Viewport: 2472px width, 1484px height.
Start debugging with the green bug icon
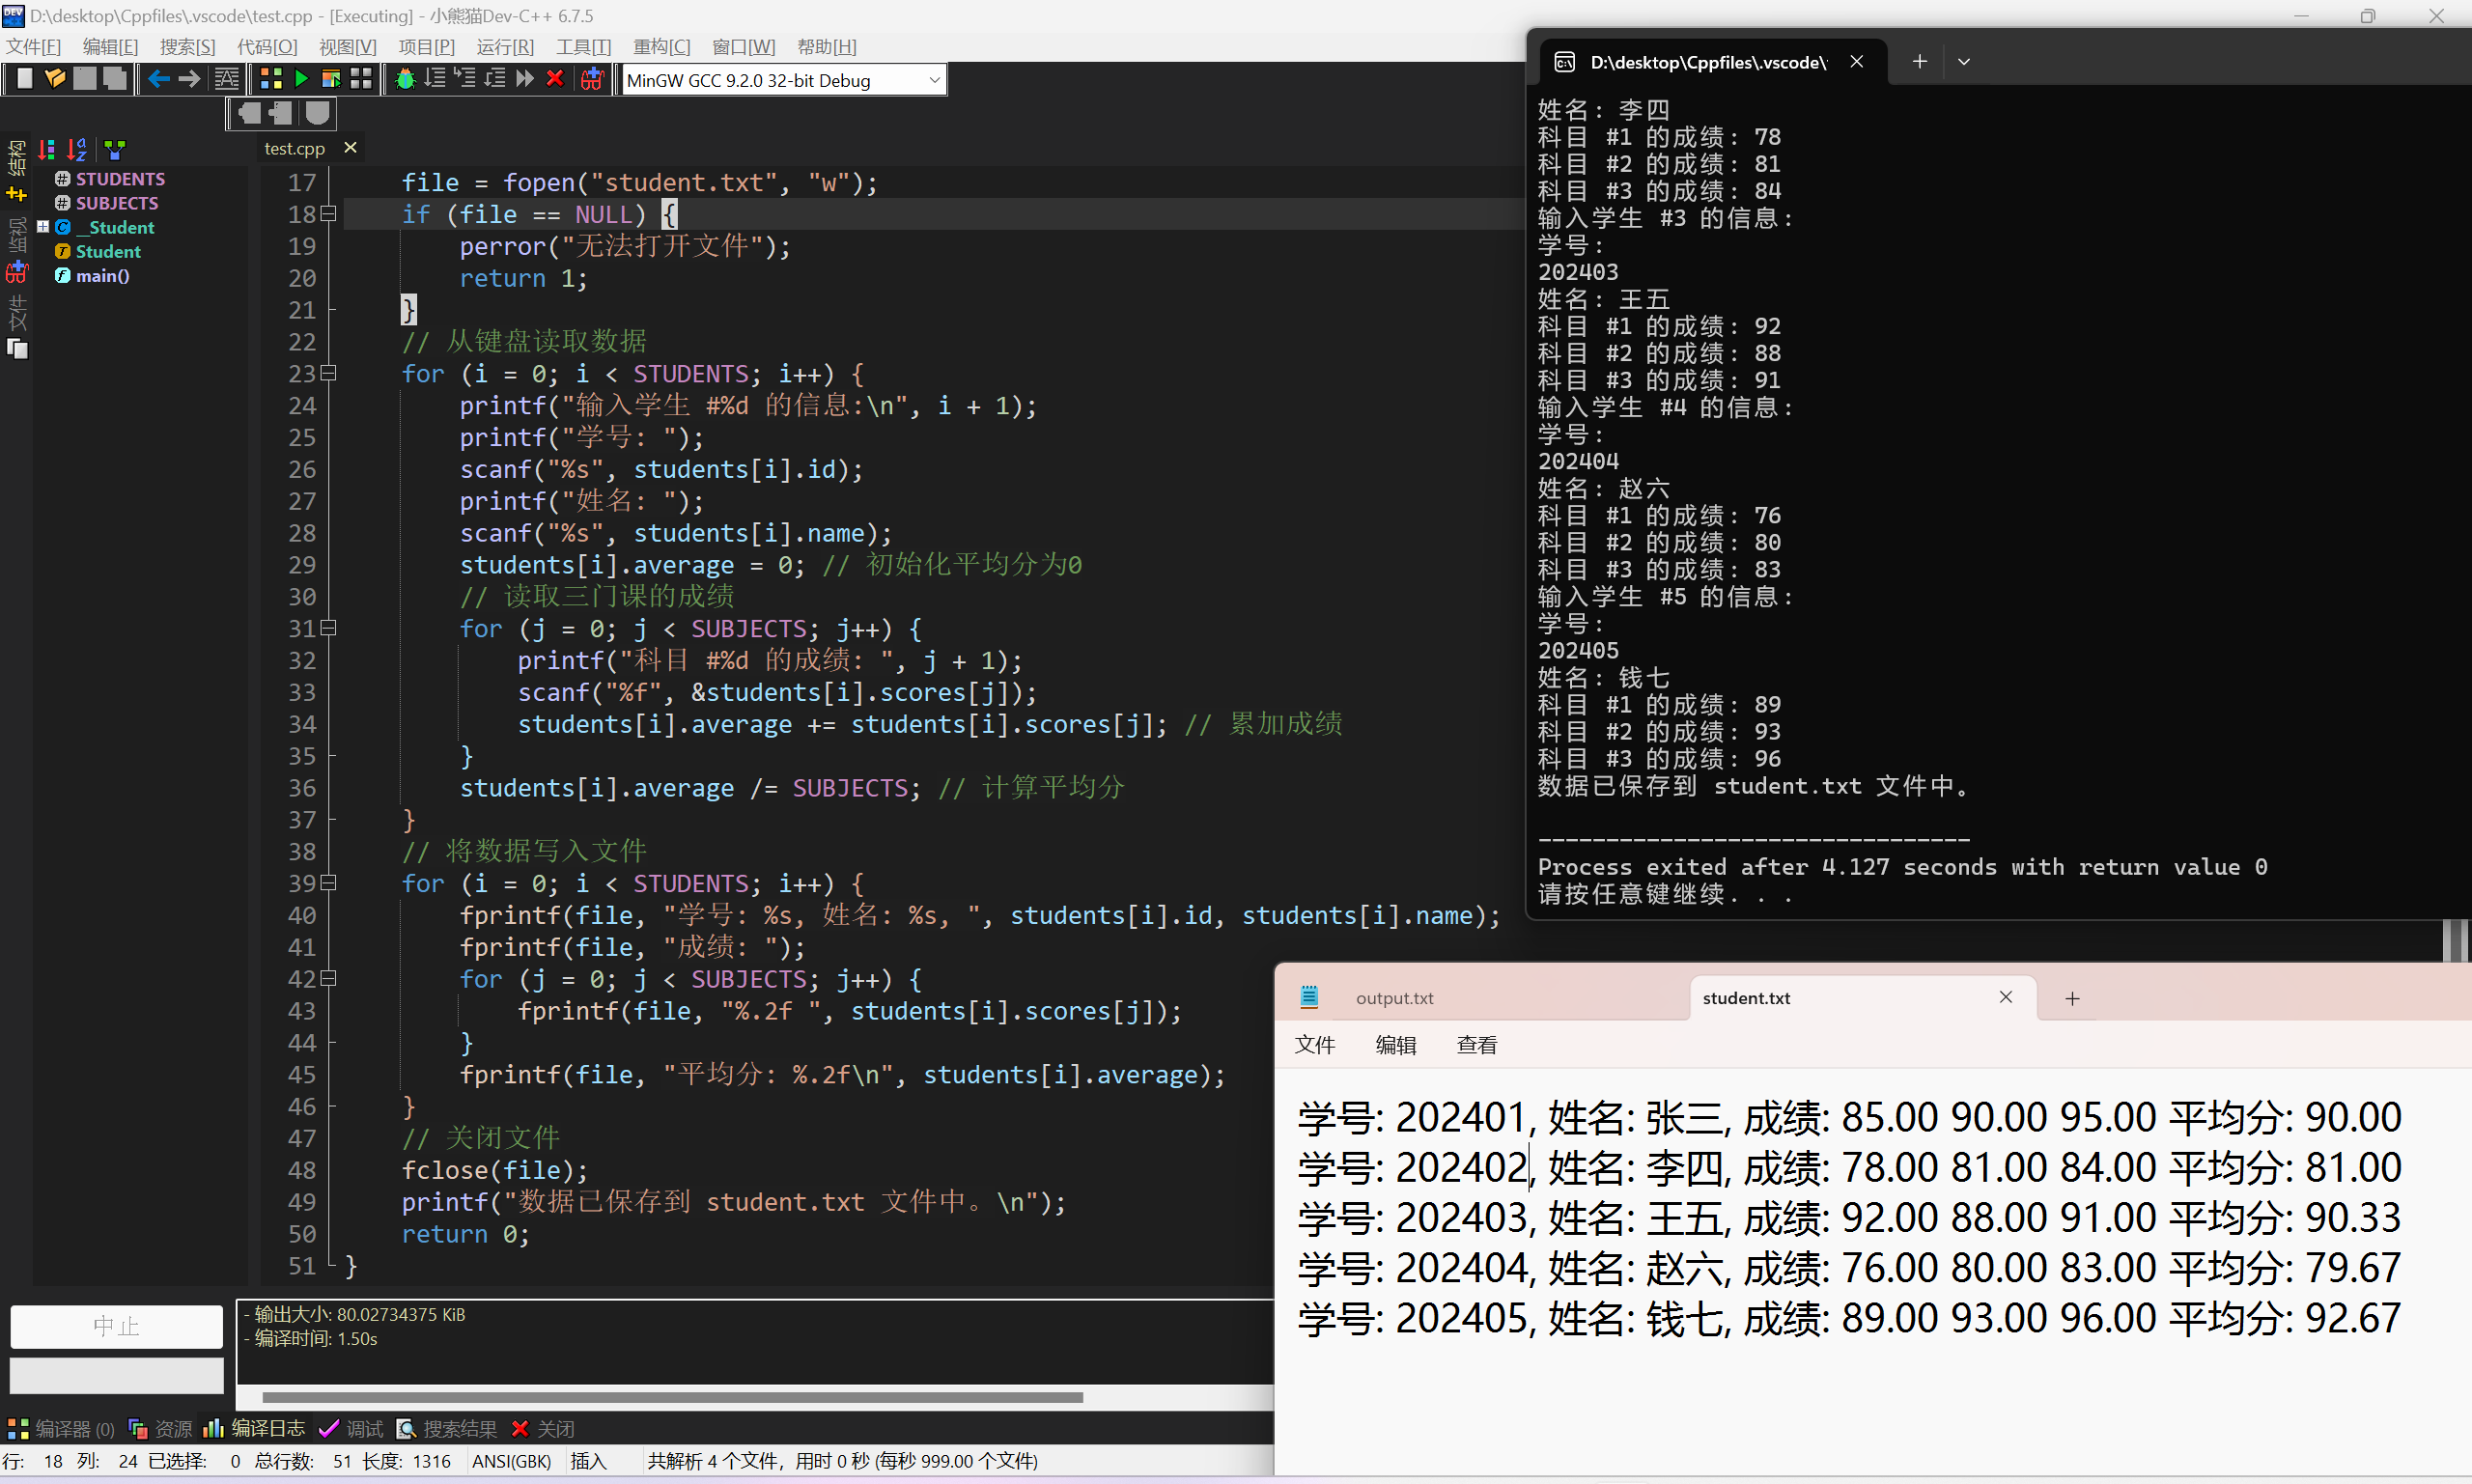[x=405, y=79]
